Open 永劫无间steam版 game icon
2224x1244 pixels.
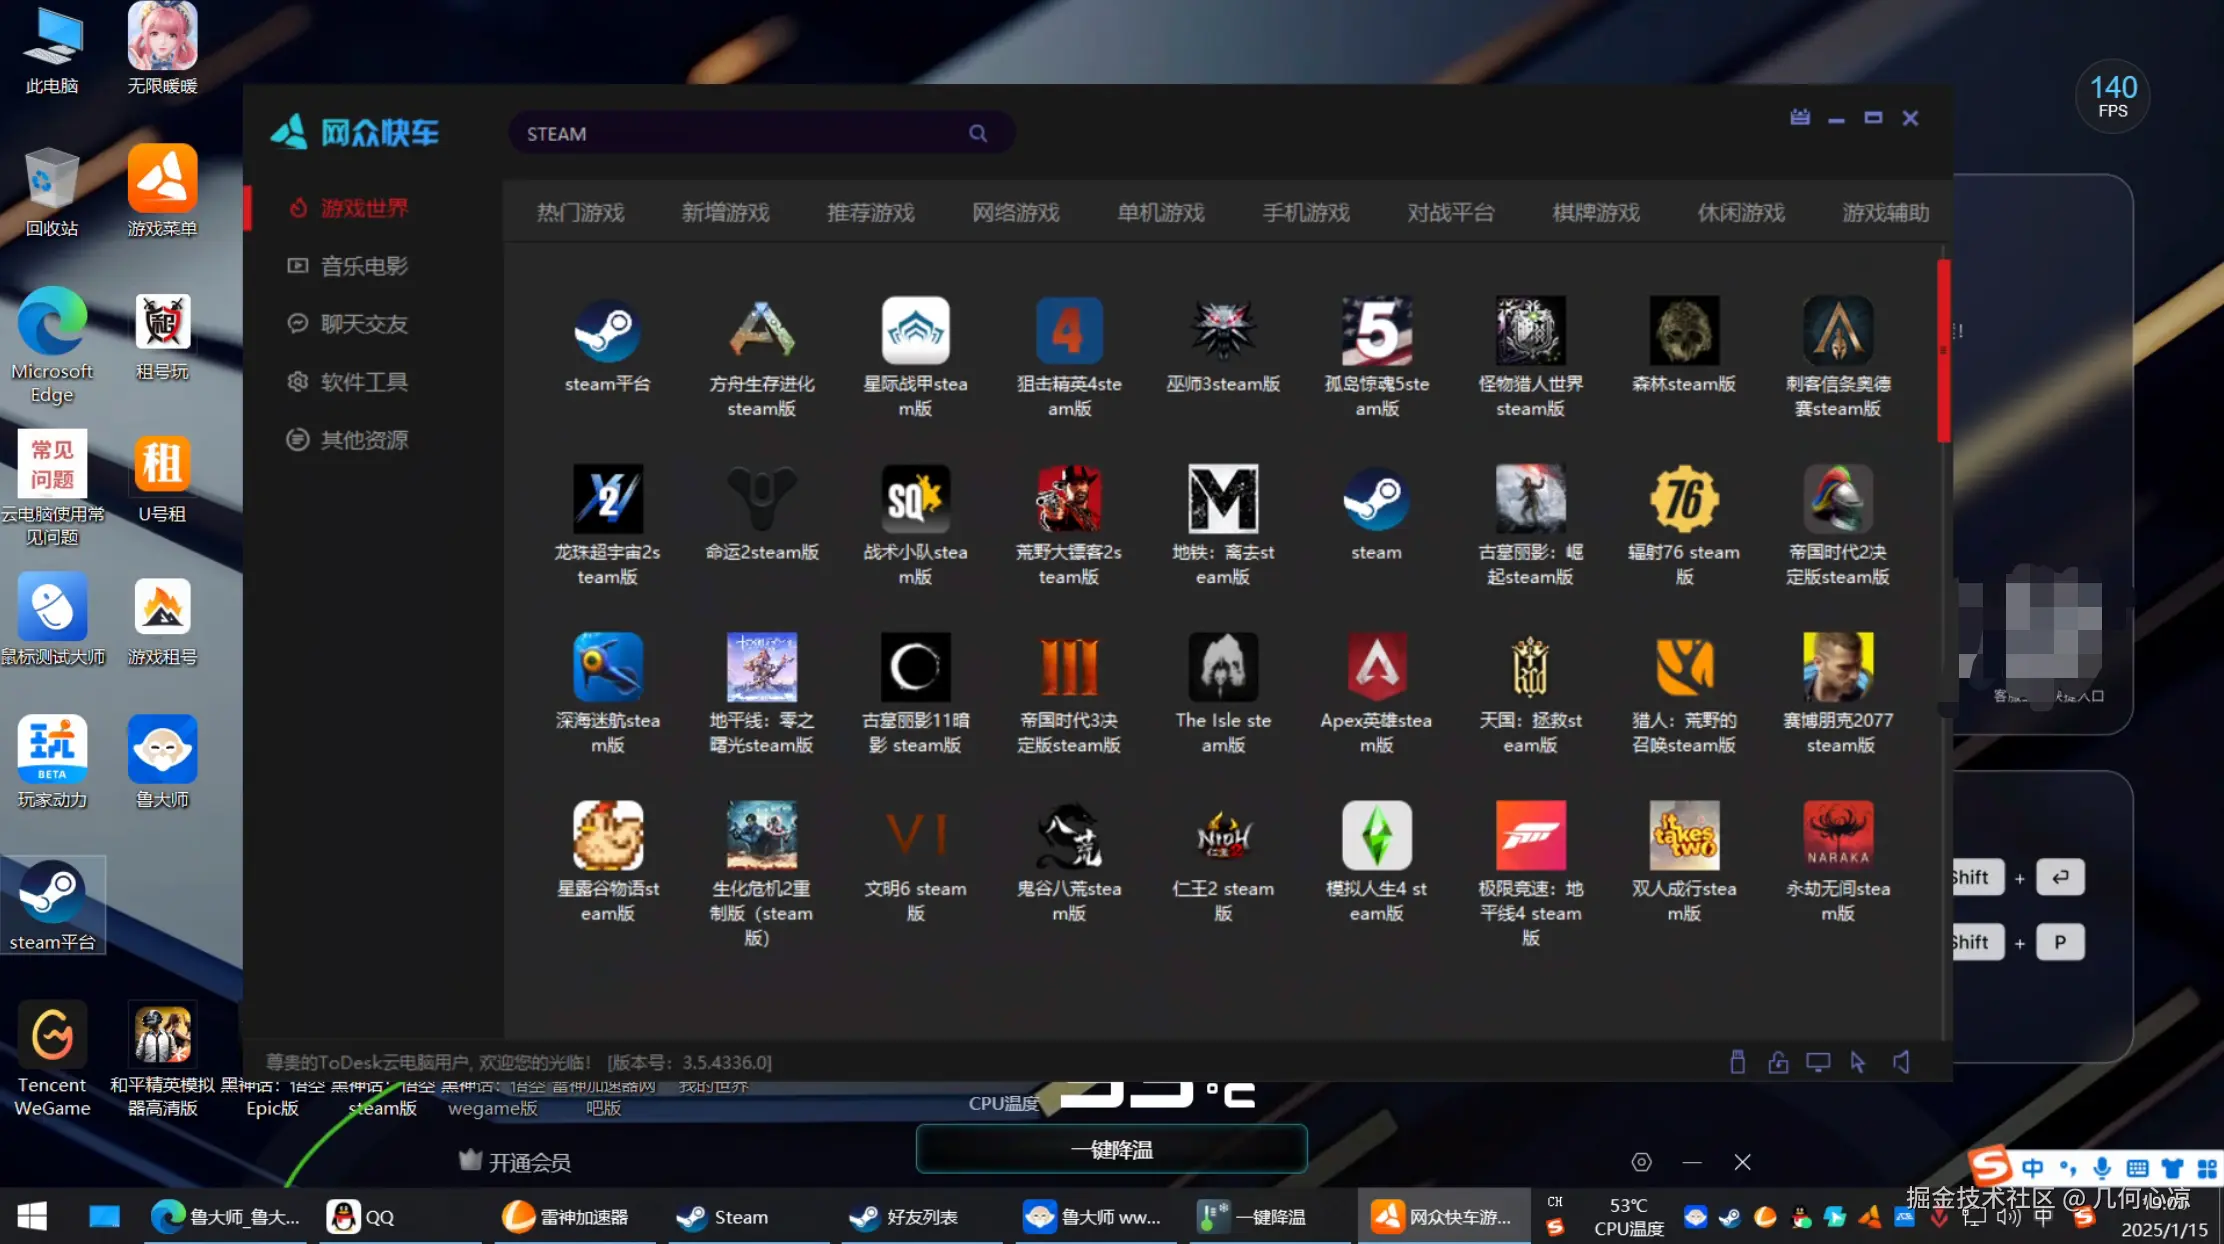[1837, 836]
